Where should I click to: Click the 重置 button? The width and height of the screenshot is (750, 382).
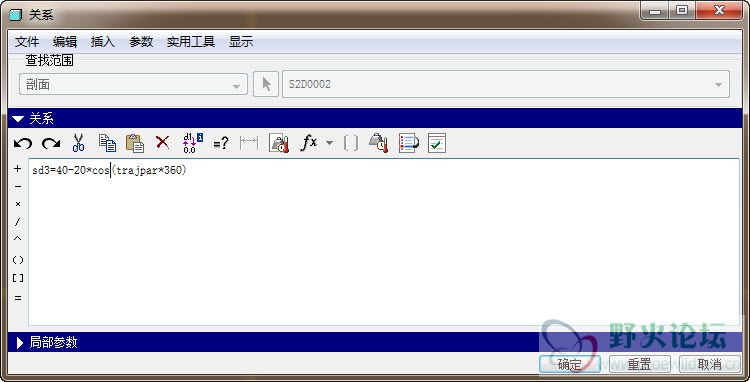[x=640, y=364]
